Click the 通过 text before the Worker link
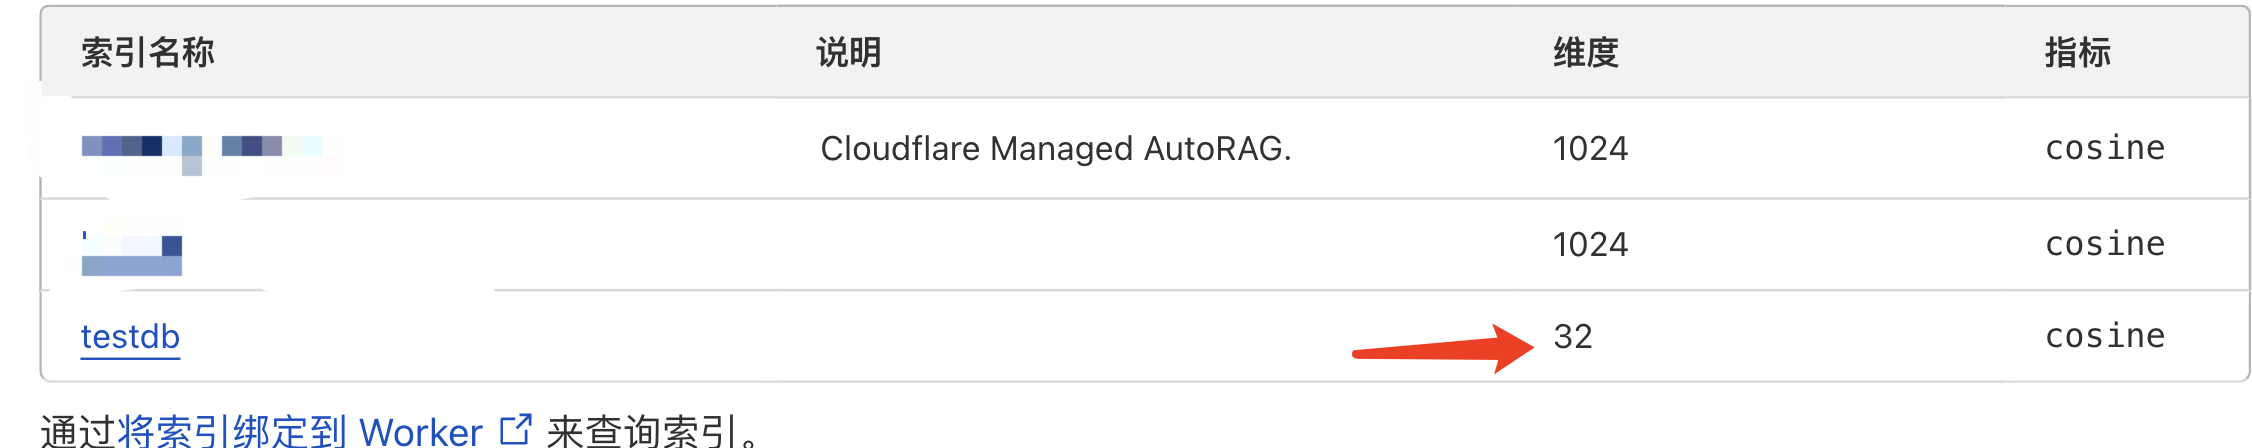This screenshot has width=2252, height=448. pos(78,432)
